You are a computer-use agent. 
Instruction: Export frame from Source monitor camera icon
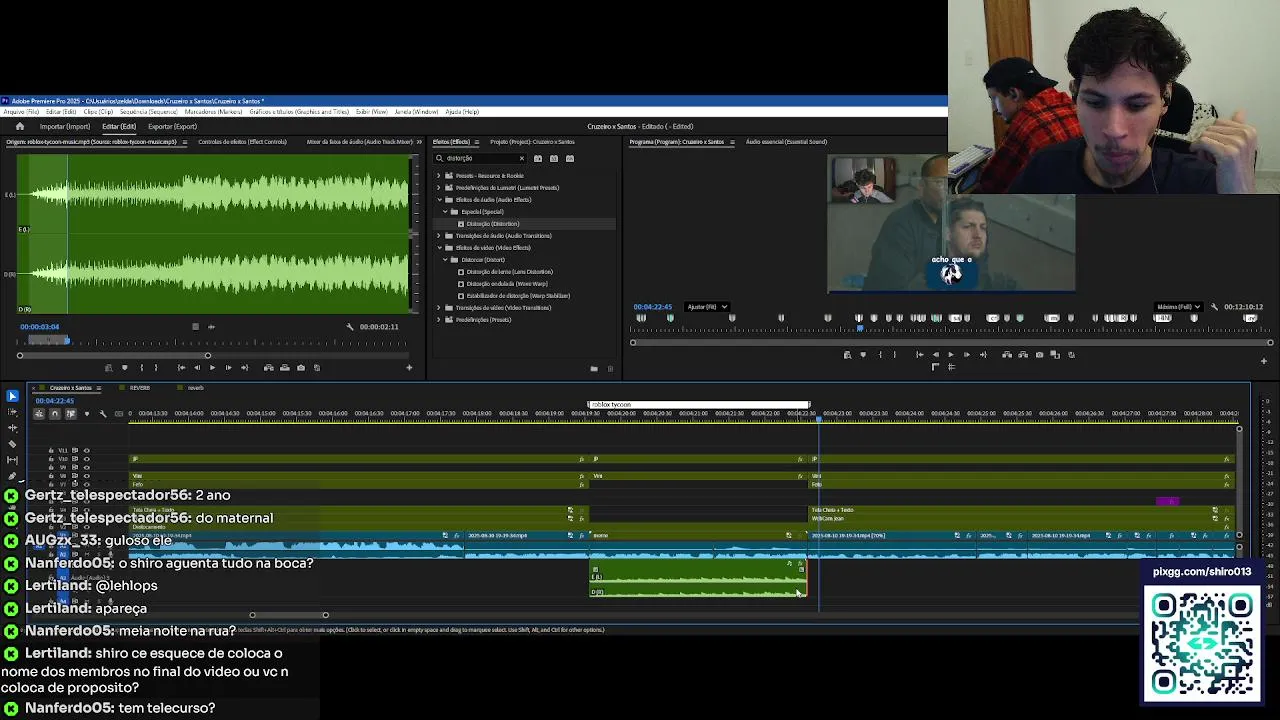[x=301, y=368]
